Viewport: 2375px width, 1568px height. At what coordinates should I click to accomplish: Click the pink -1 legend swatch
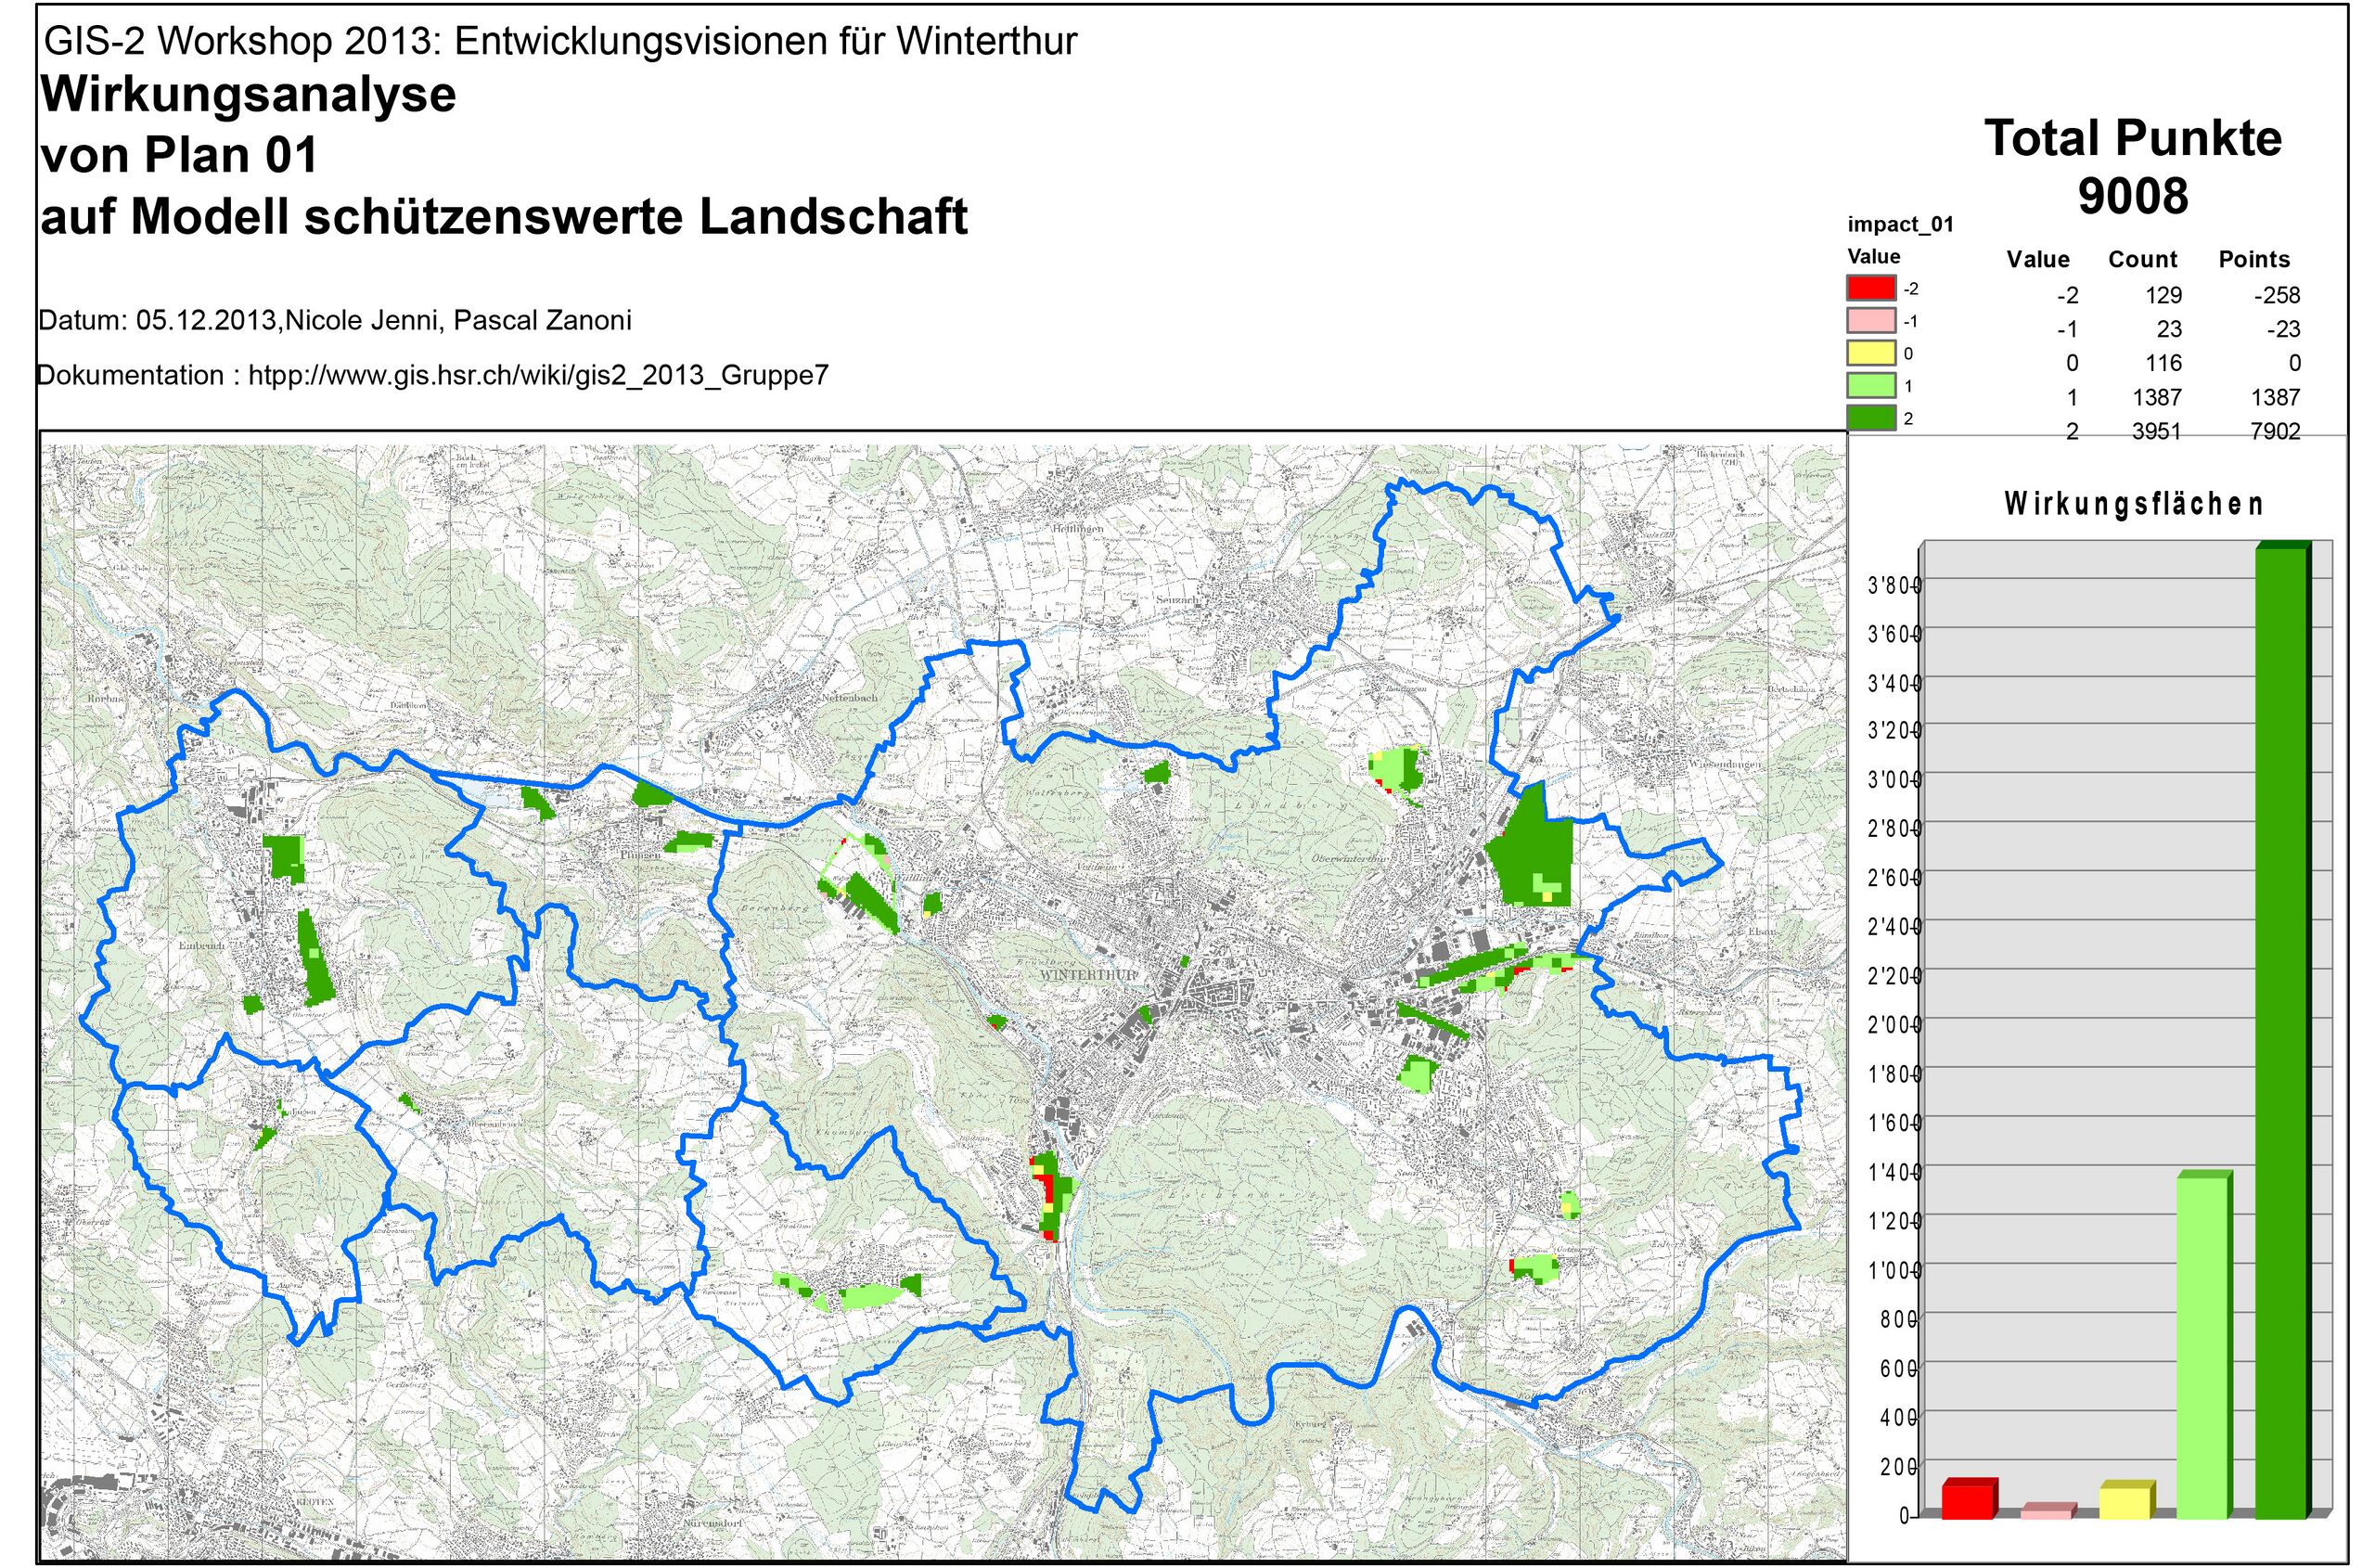[x=1870, y=321]
